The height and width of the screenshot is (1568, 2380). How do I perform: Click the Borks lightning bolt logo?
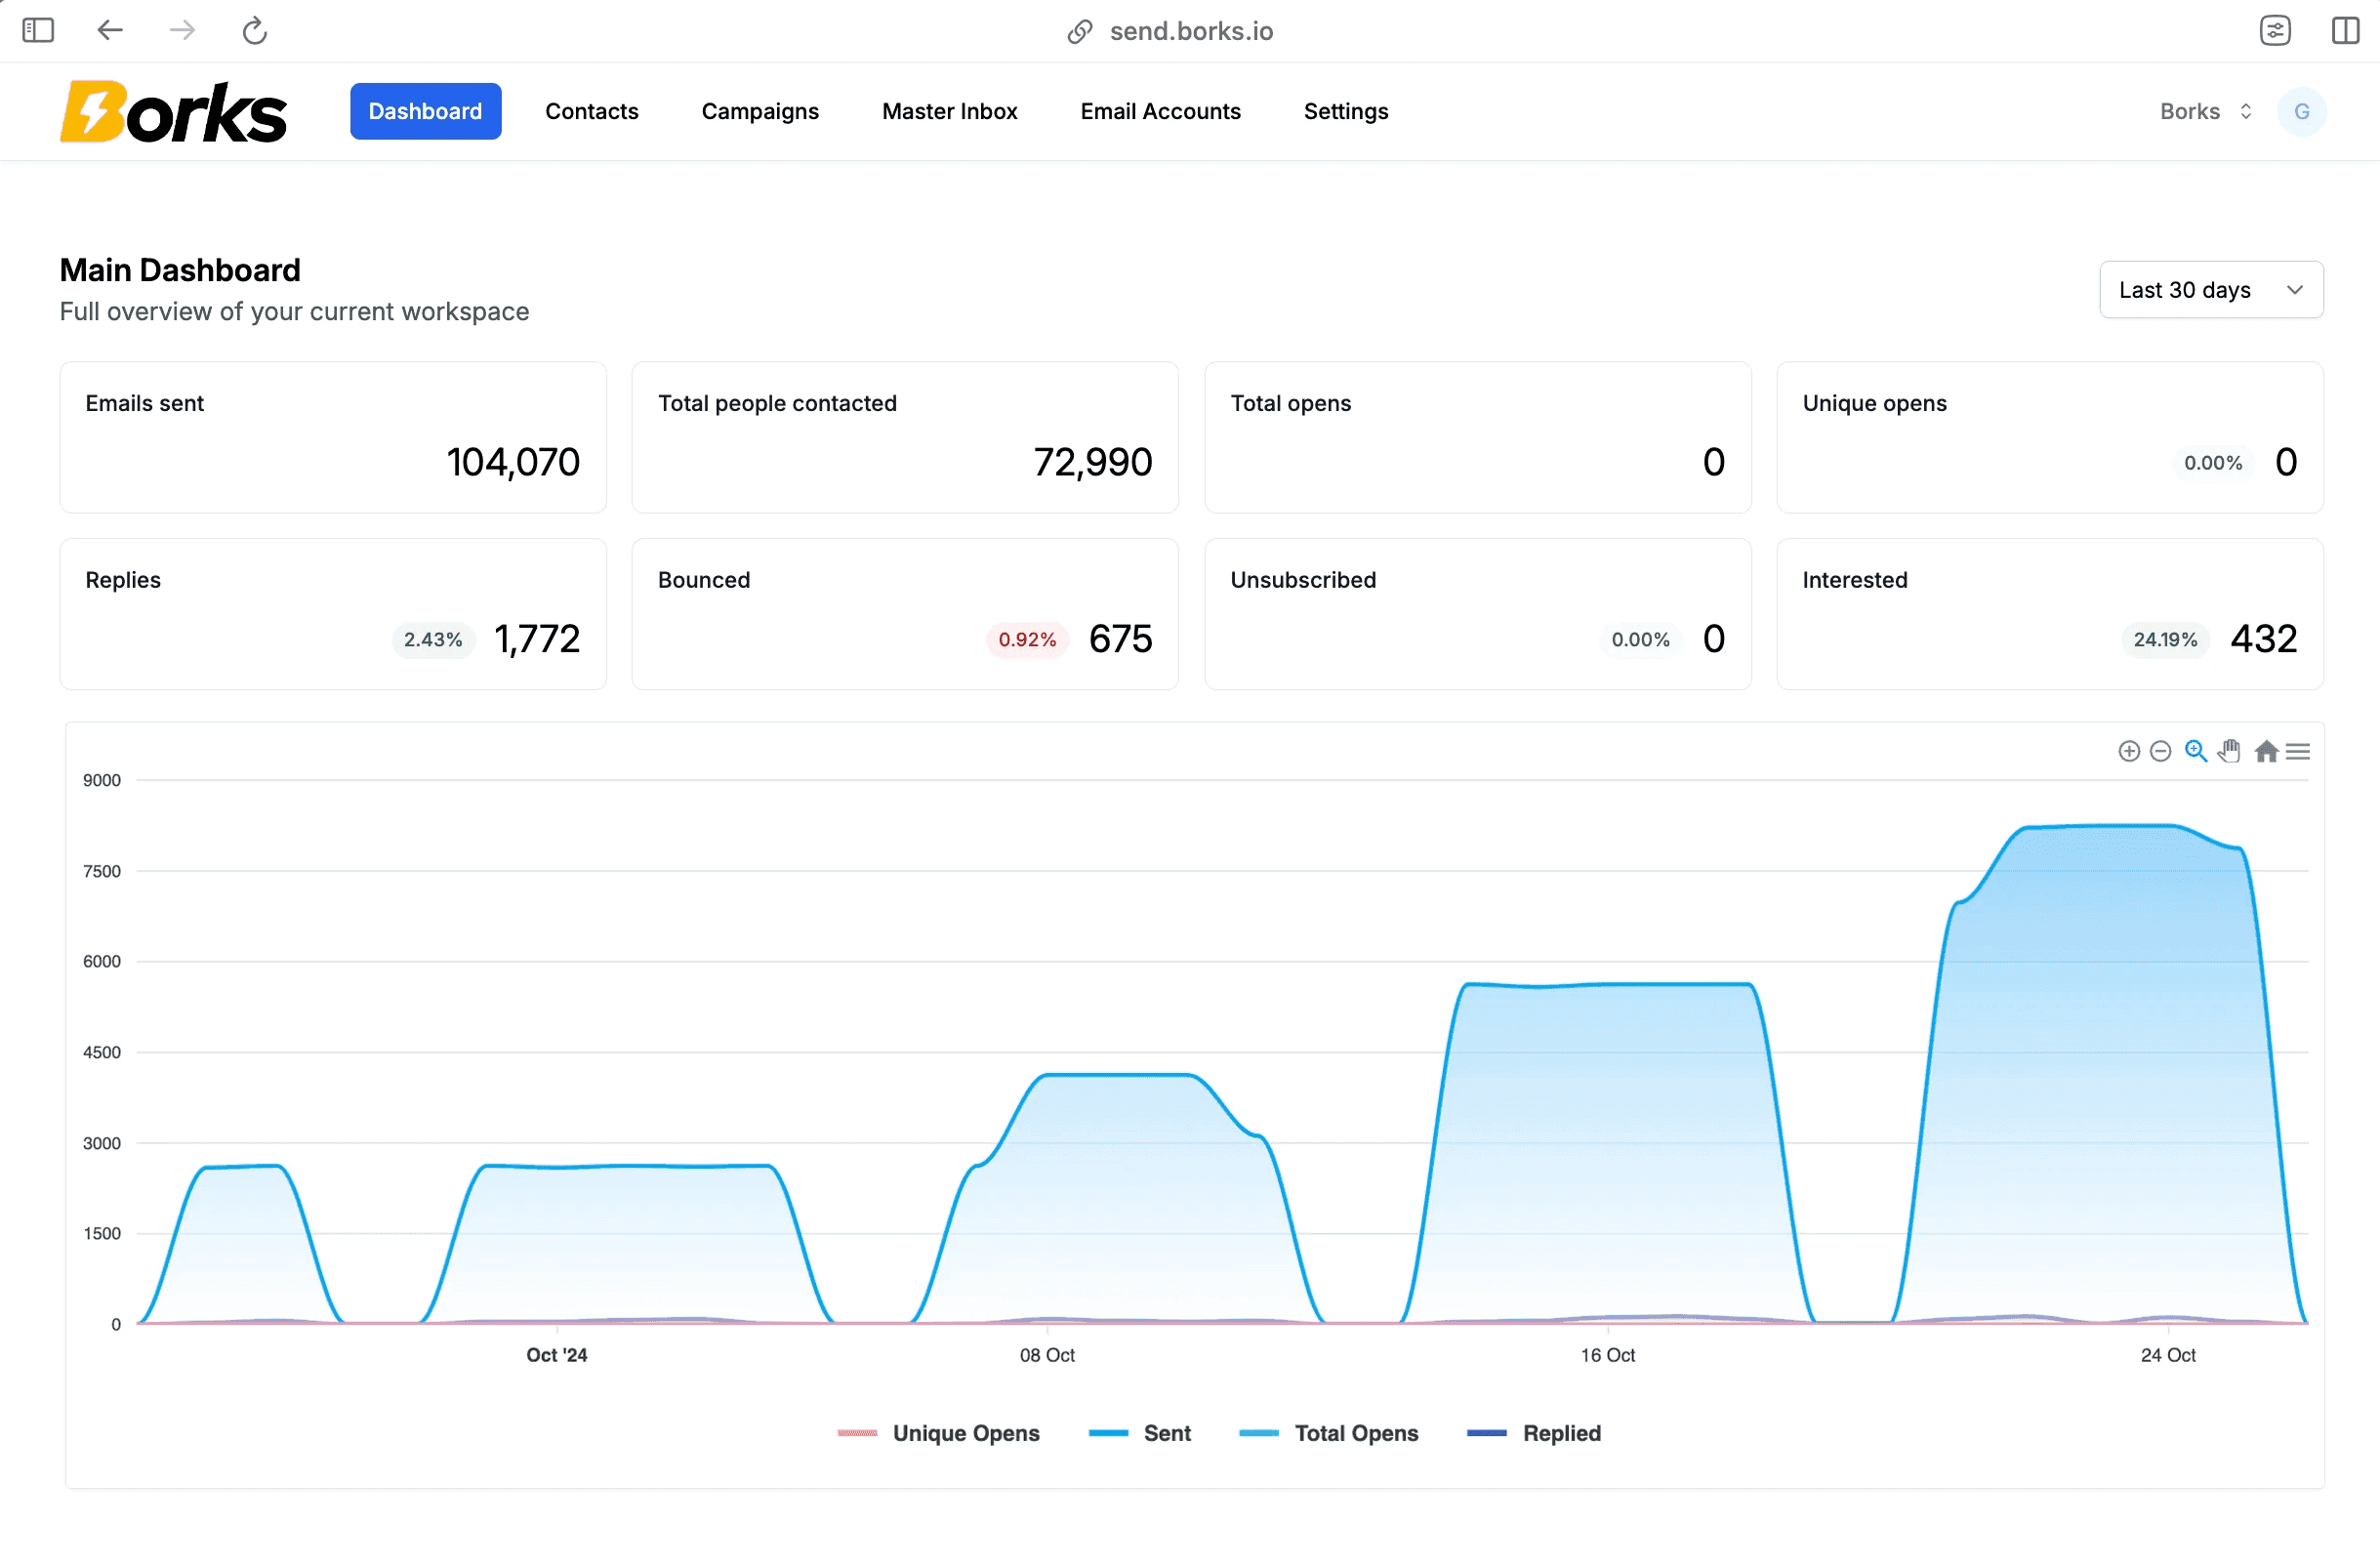coord(95,111)
